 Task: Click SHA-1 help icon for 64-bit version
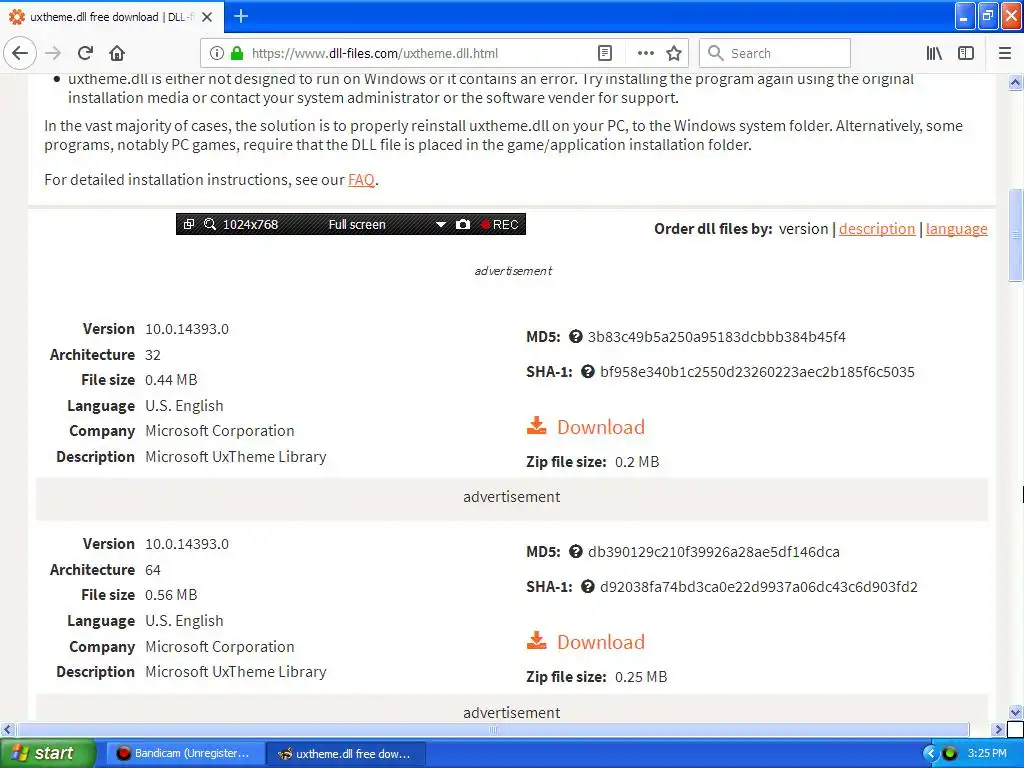tap(588, 586)
